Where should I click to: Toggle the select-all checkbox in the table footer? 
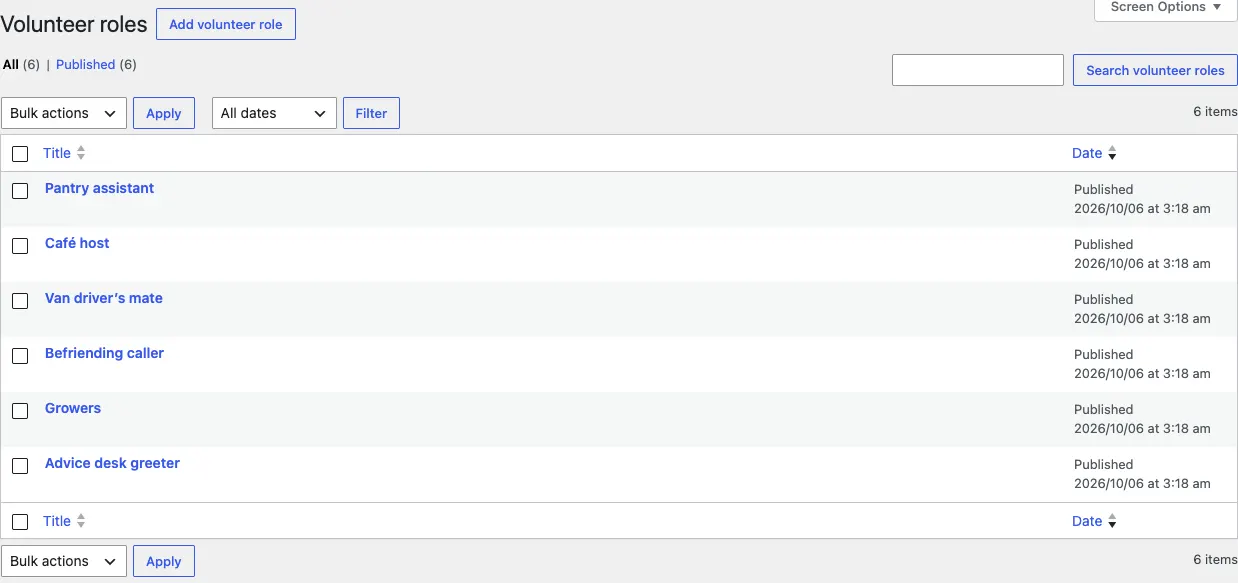20,522
